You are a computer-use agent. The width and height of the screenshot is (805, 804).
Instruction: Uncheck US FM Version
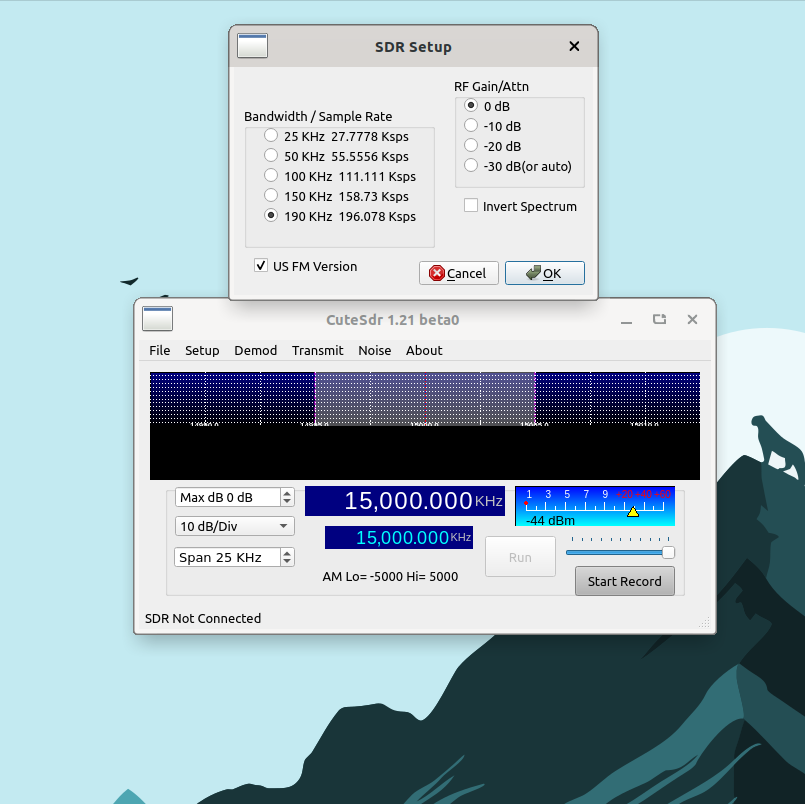coord(261,266)
